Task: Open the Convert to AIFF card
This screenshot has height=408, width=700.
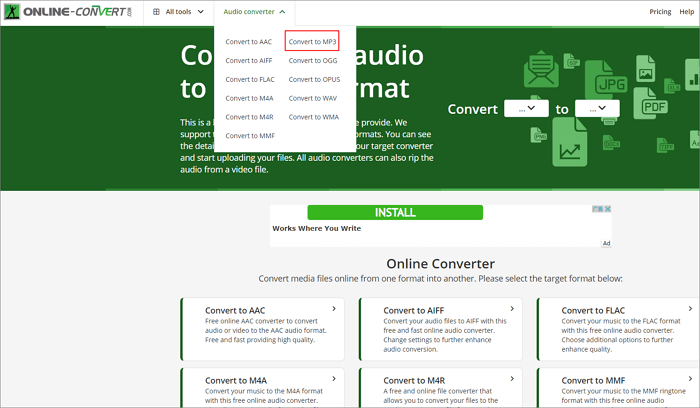Action: click(x=441, y=329)
